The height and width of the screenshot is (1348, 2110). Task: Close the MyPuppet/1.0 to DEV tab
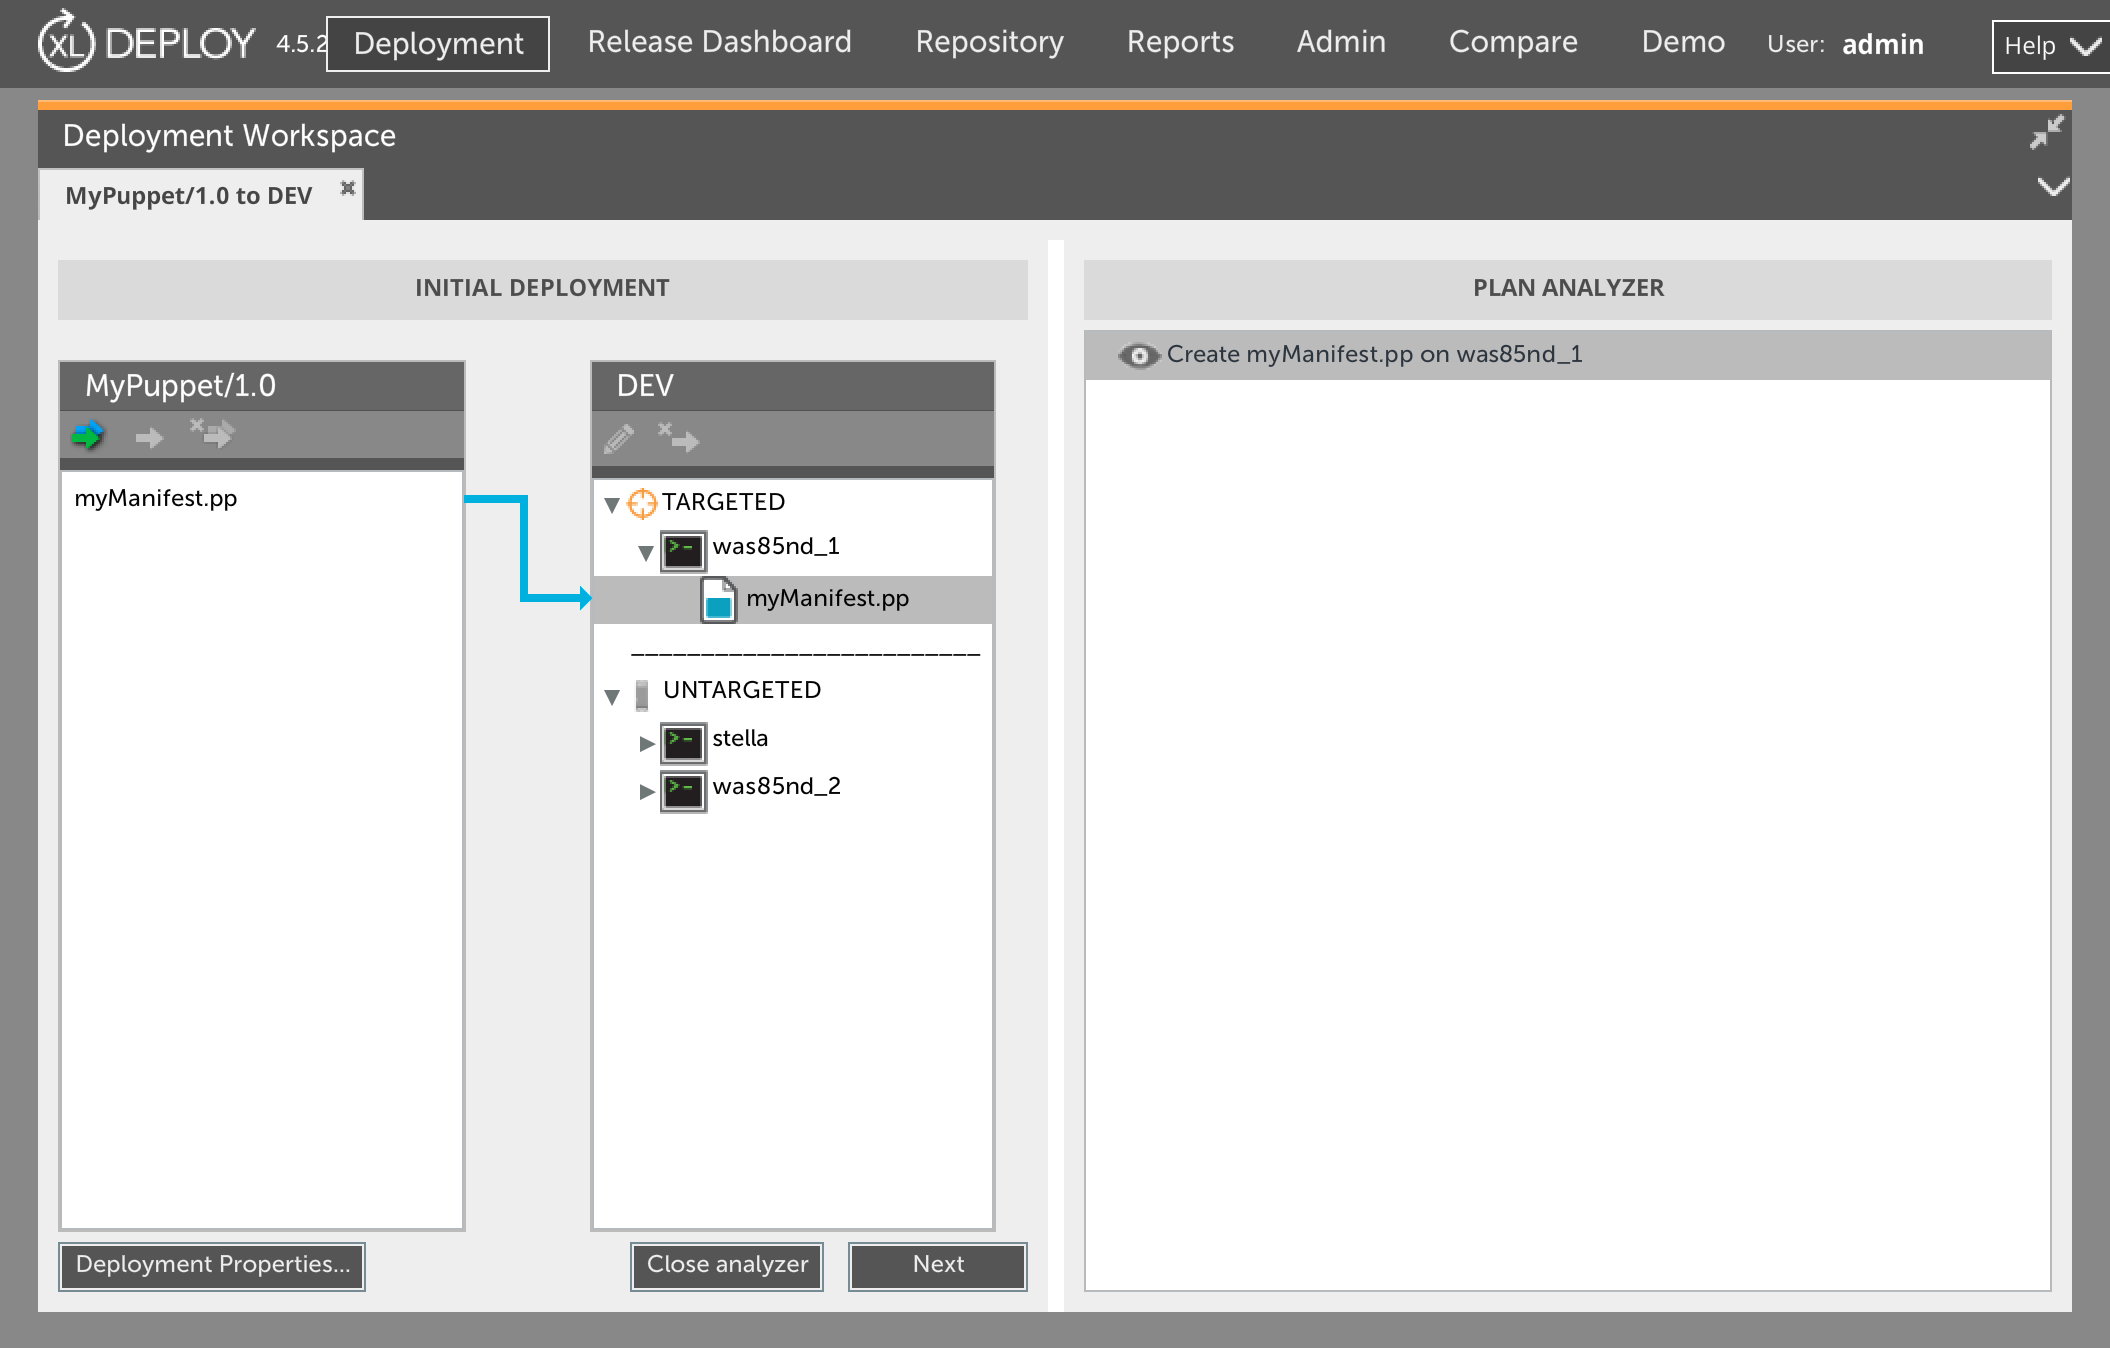(x=347, y=188)
